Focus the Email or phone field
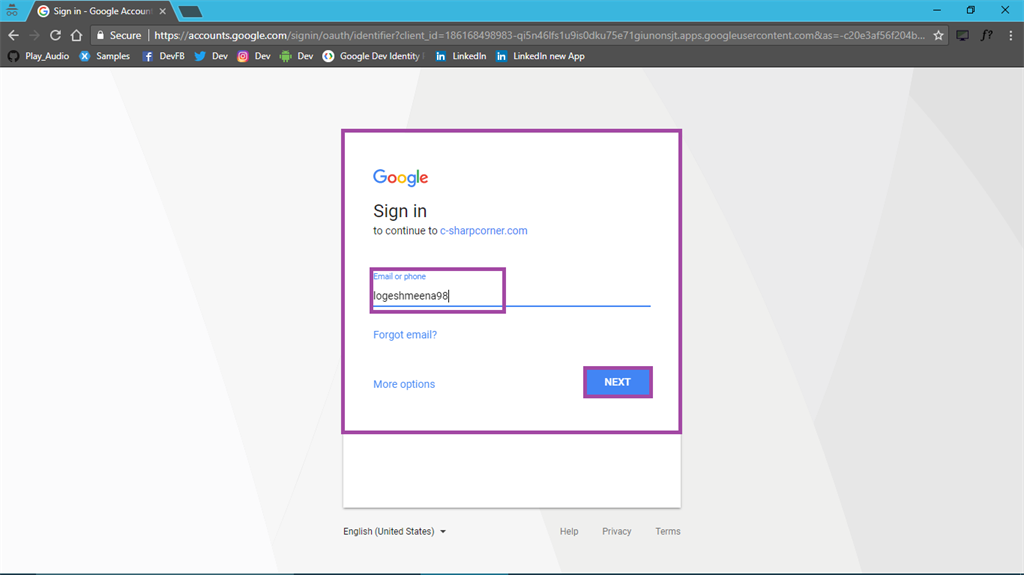Screen dimensions: 1024x575 coord(511,295)
